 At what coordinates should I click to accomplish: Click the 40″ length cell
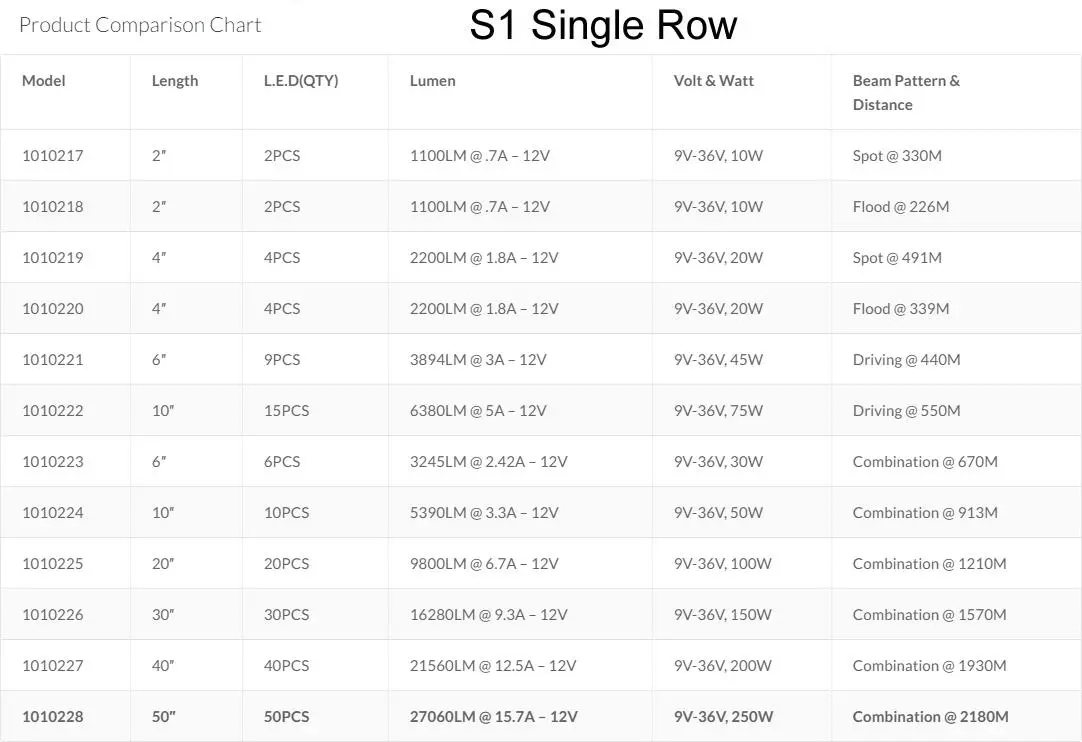[x=163, y=666]
